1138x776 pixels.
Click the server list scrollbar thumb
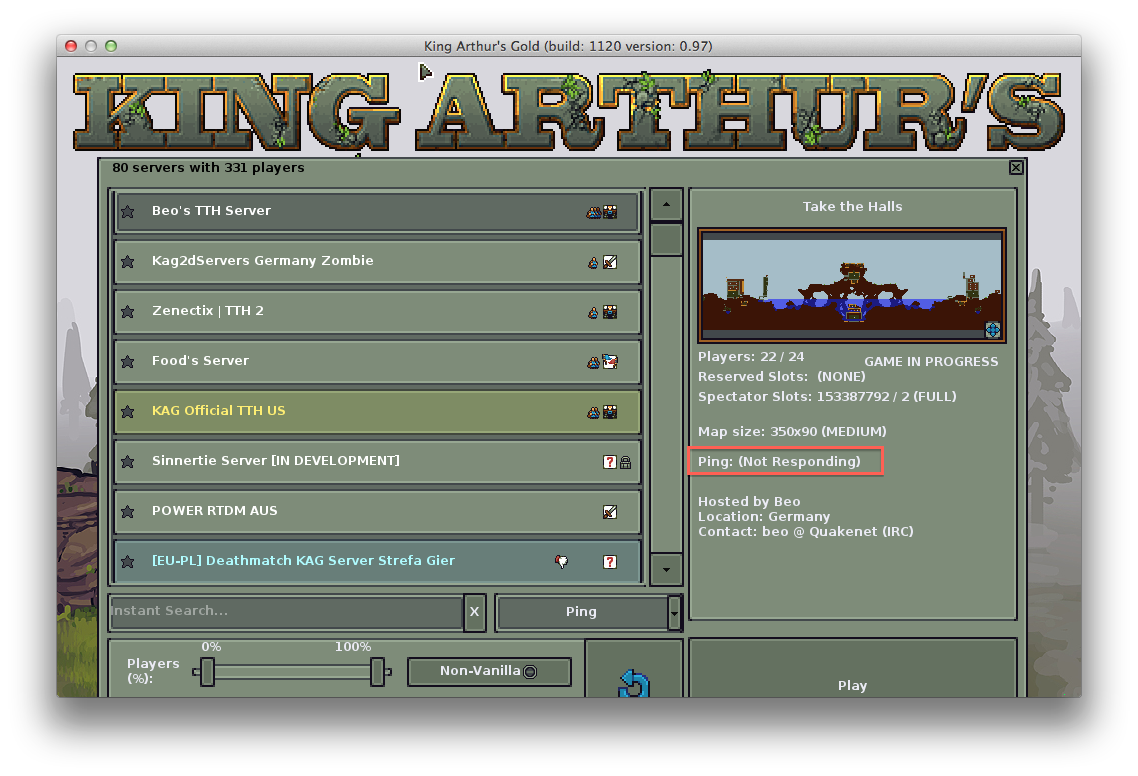tap(666, 240)
